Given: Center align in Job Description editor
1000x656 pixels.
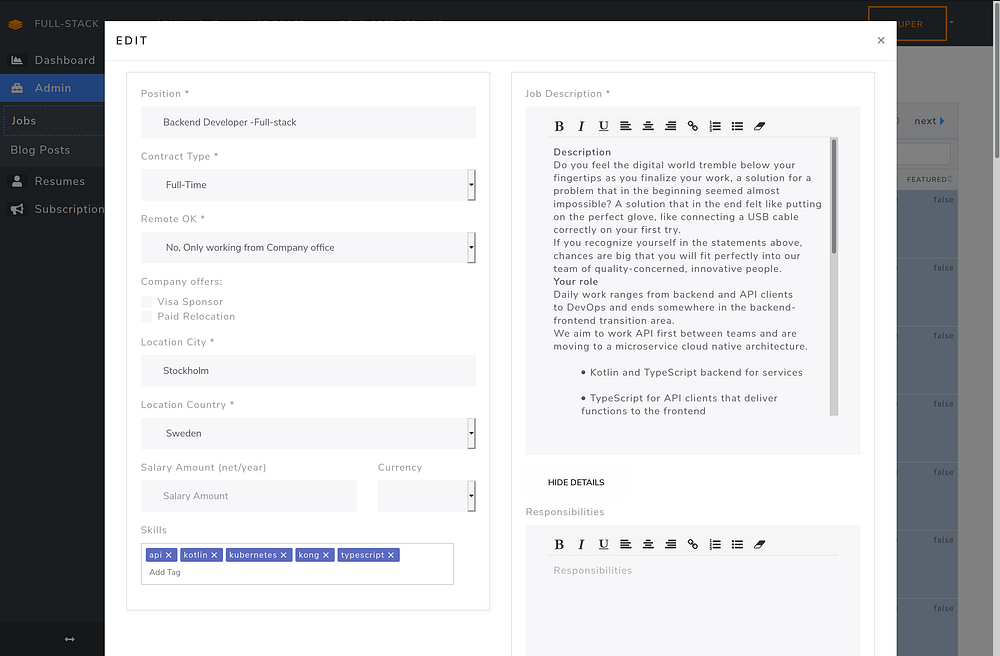Looking at the screenshot, I should 648,126.
